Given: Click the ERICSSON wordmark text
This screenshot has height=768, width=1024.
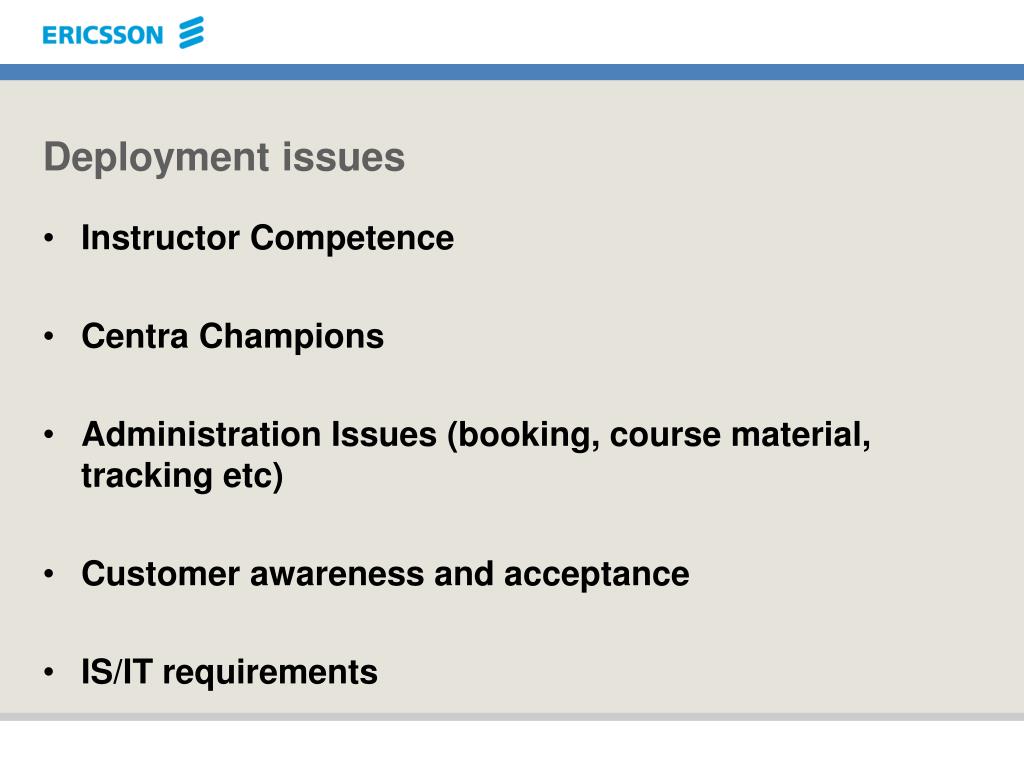Looking at the screenshot, I should click(103, 35).
